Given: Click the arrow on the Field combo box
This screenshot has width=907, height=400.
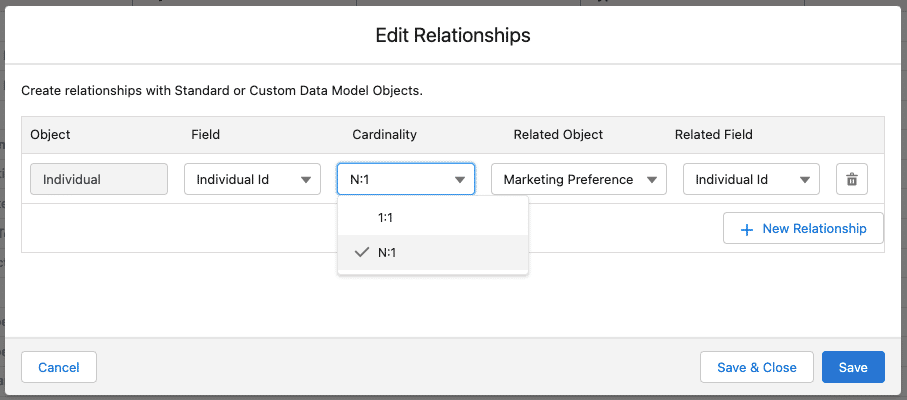Looking at the screenshot, I should pyautogui.click(x=306, y=180).
